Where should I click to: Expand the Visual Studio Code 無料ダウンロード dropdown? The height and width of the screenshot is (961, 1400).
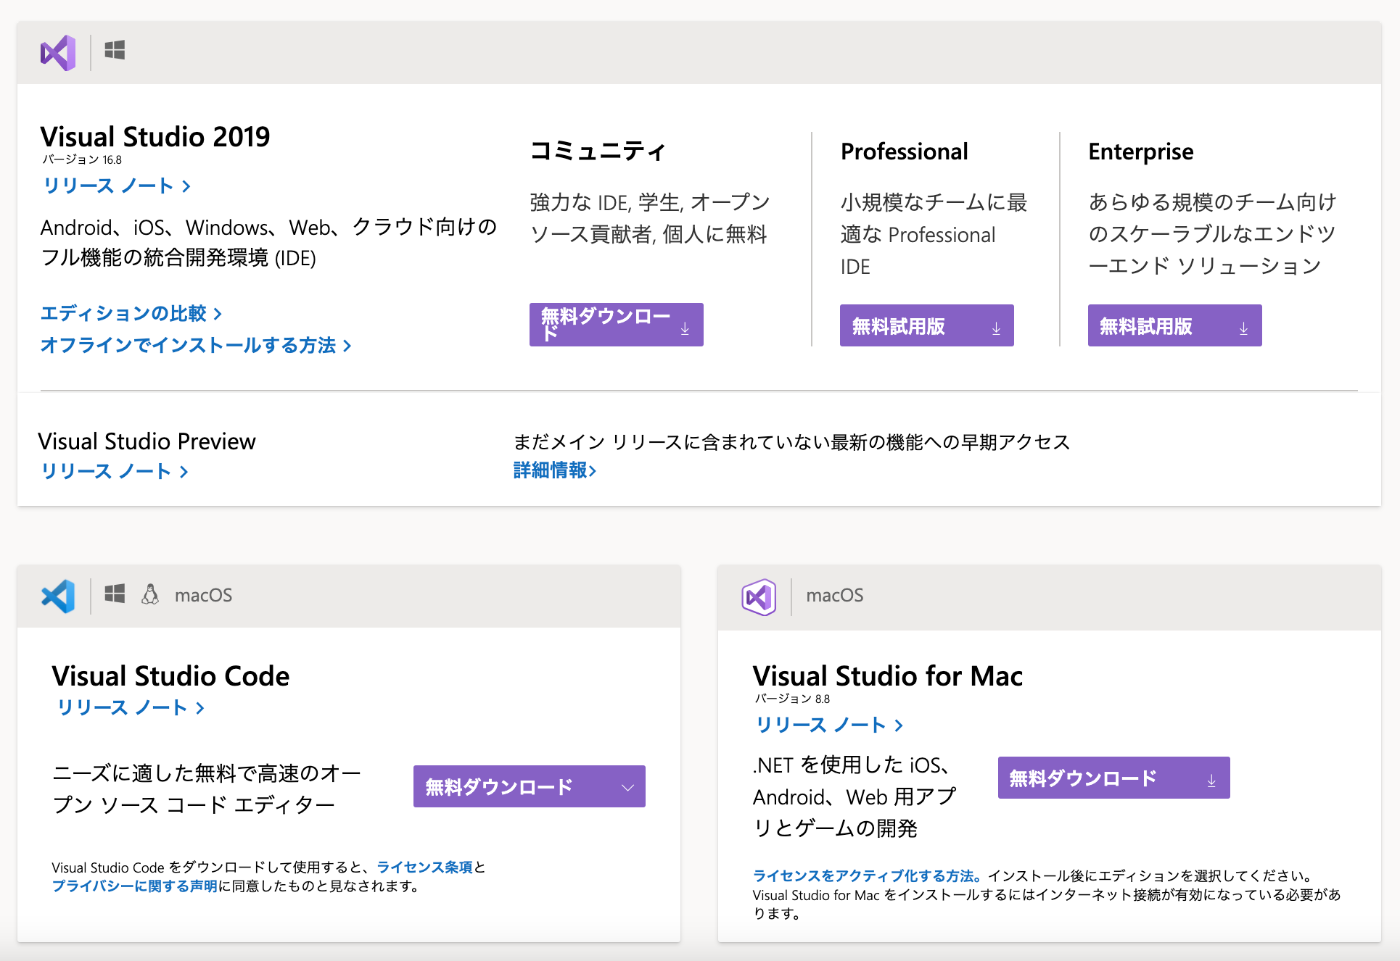pyautogui.click(x=628, y=787)
